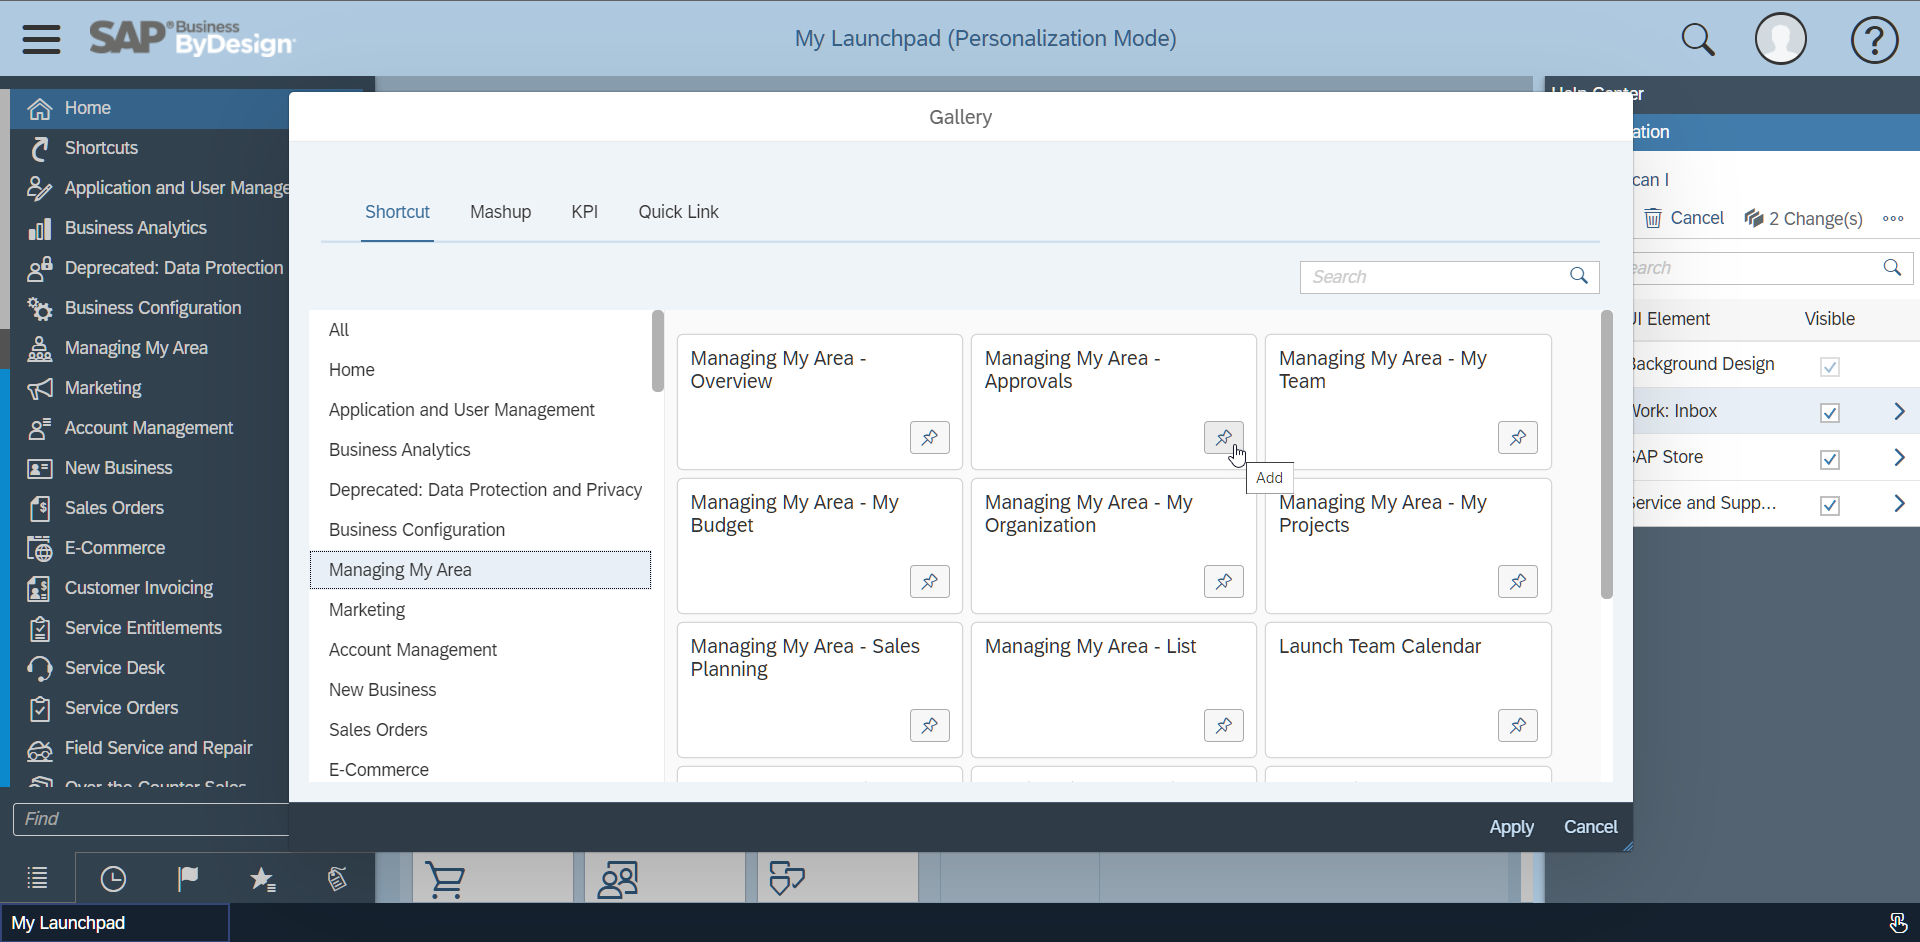Viewport: 1920px width, 942px height.
Task: Click Cancel in the personalization side panel
Action: click(1697, 218)
